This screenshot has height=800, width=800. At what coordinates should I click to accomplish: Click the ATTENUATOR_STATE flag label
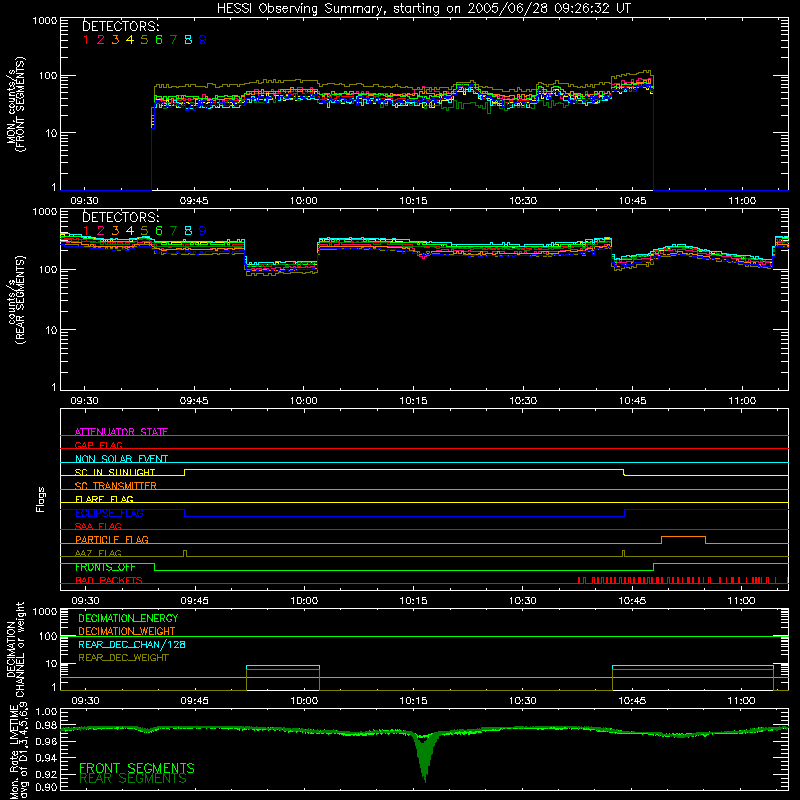pos(121,432)
